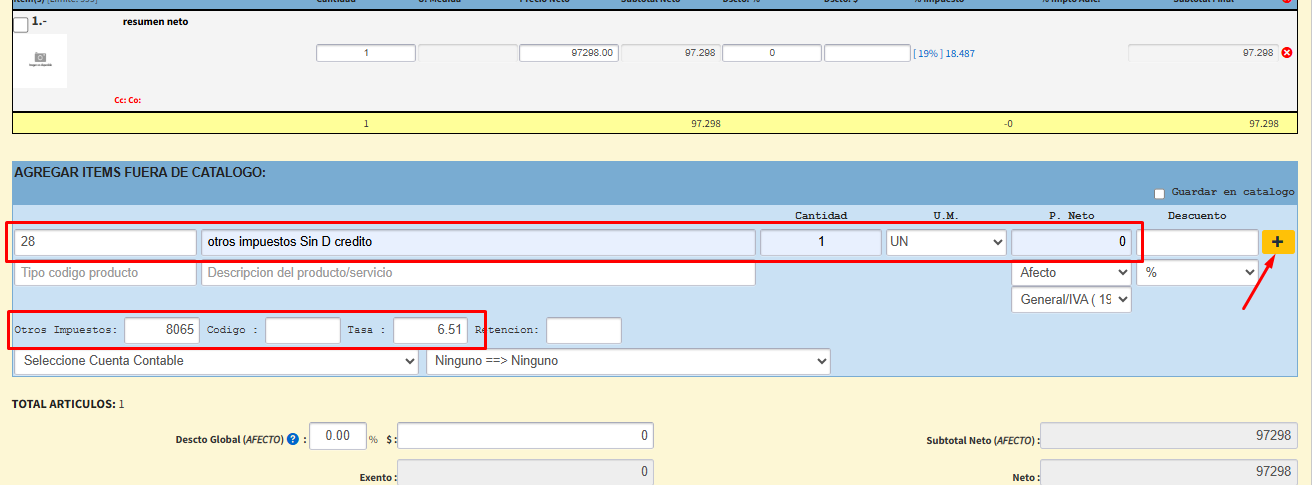Click the Descto Global percent field
This screenshot has width=1315, height=485.
[x=337, y=436]
